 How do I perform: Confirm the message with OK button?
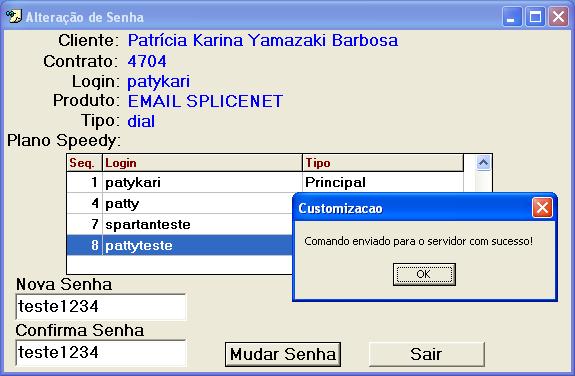coord(424,274)
